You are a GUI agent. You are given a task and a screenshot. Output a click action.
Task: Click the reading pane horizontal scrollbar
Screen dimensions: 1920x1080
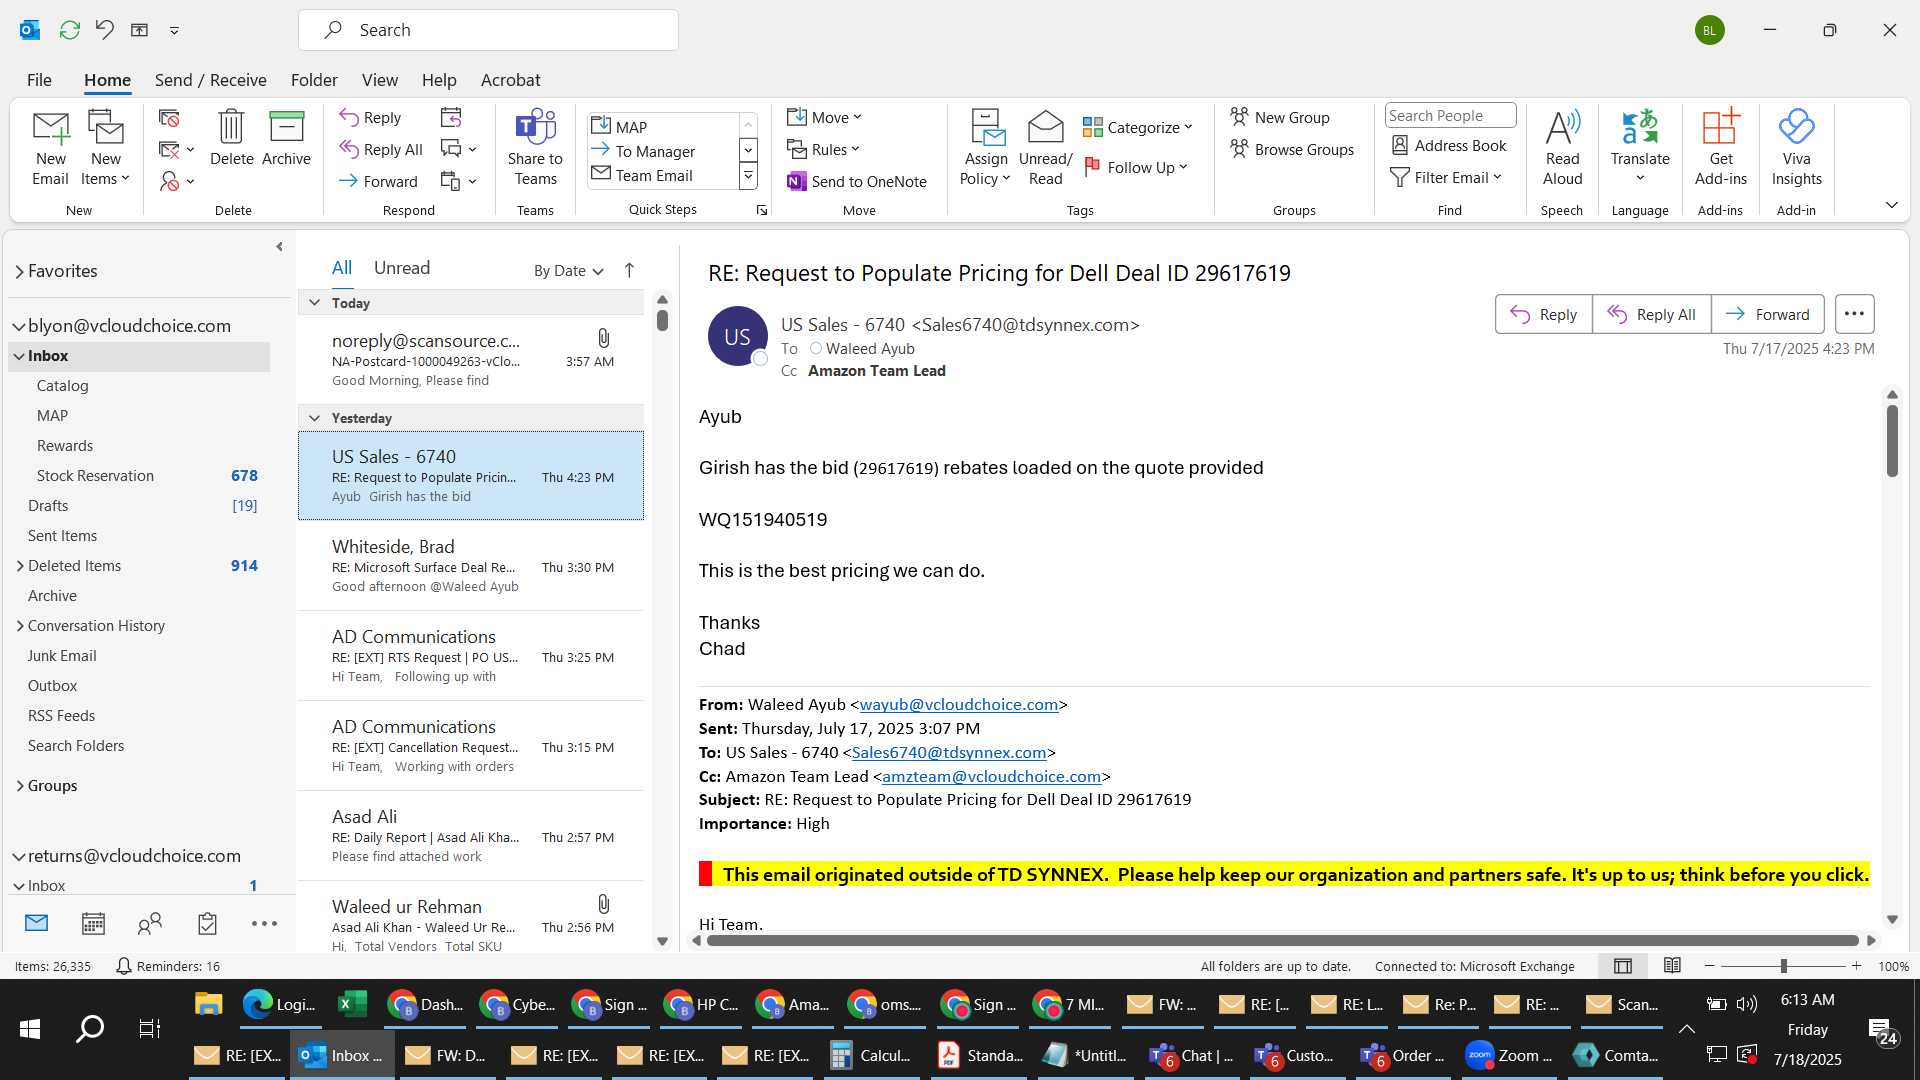pyautogui.click(x=1282, y=941)
